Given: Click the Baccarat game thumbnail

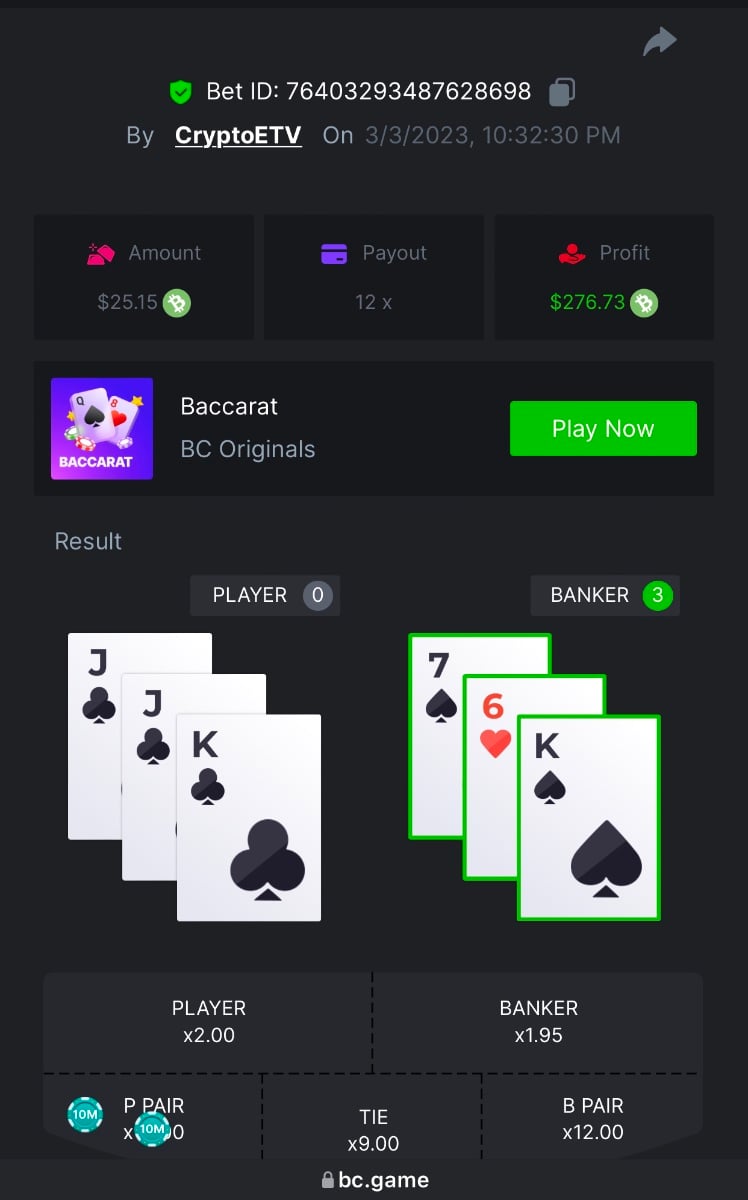Looking at the screenshot, I should (x=102, y=429).
